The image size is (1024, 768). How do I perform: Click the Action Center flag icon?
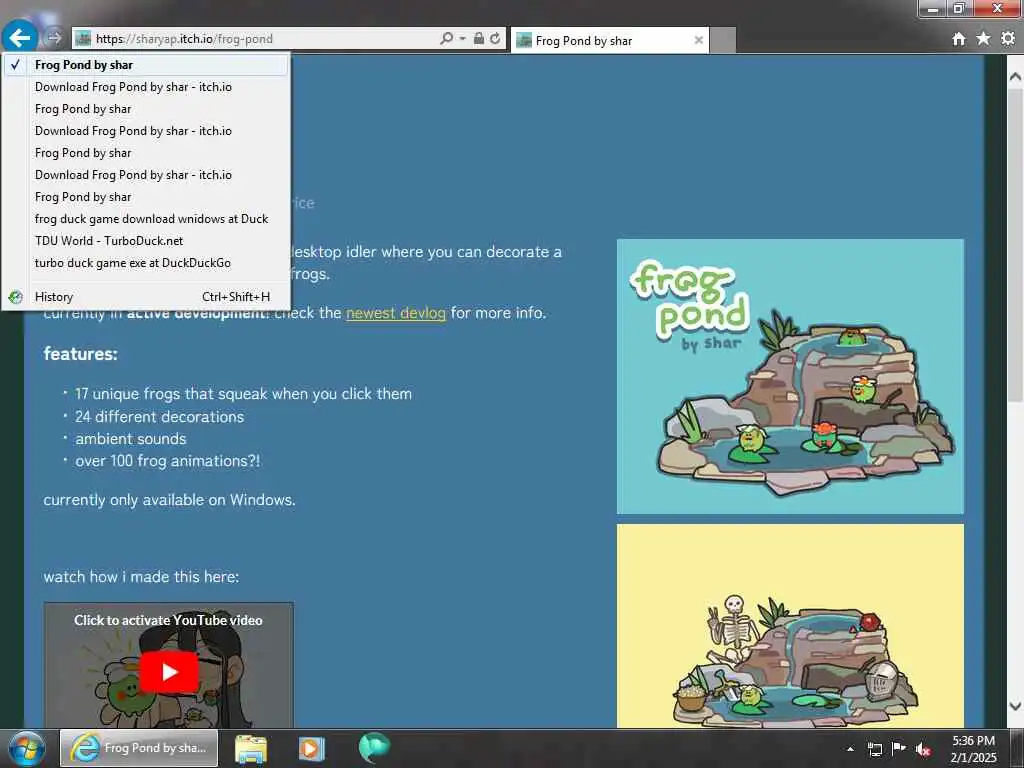click(899, 748)
